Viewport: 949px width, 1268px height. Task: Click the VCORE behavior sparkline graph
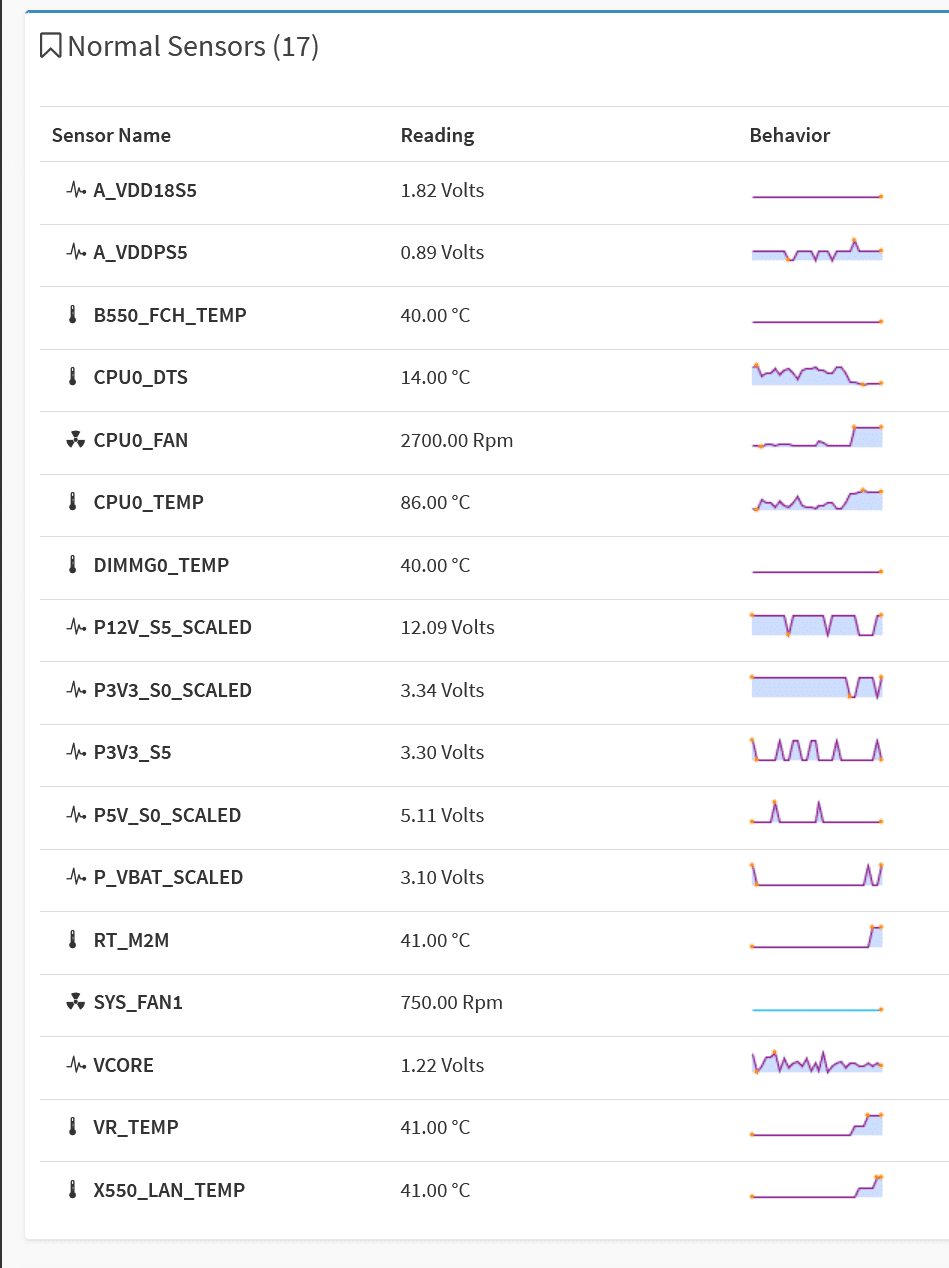tap(817, 1063)
